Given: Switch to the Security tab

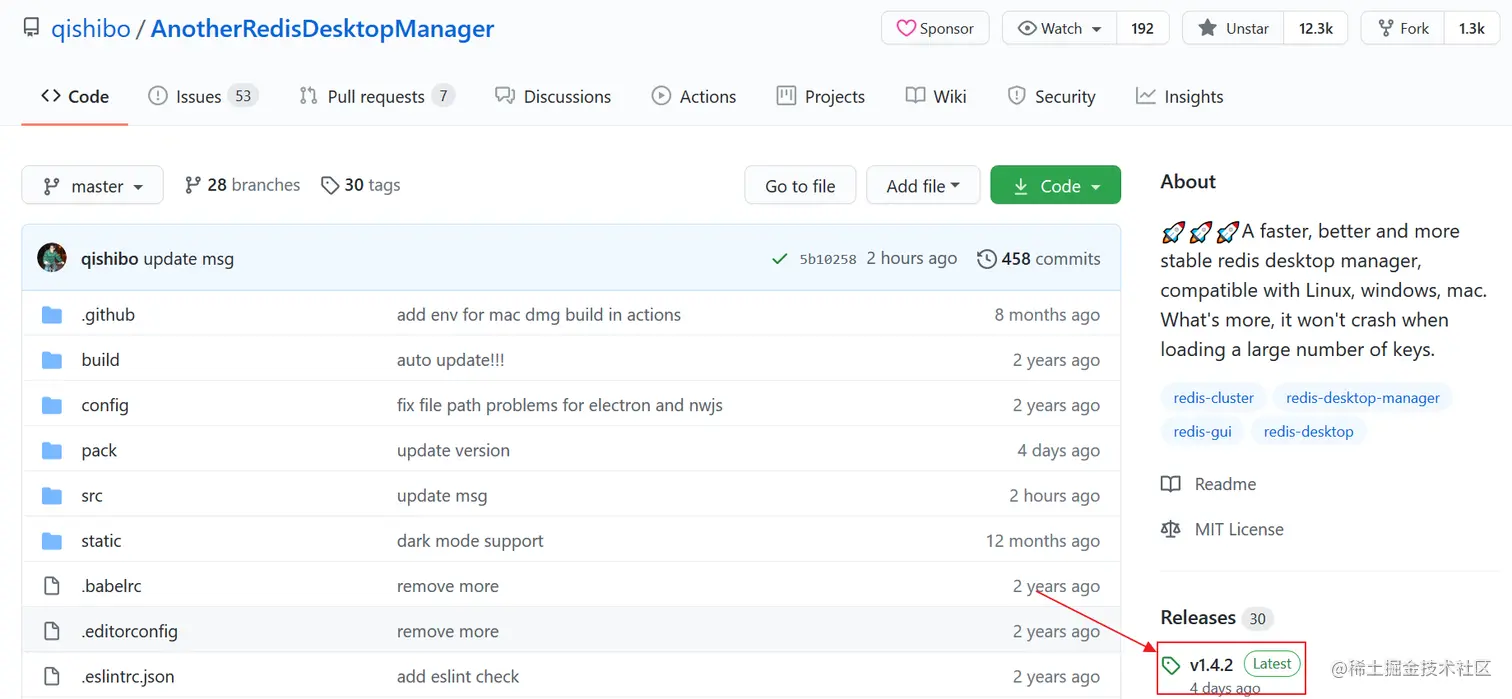Looking at the screenshot, I should (1052, 96).
